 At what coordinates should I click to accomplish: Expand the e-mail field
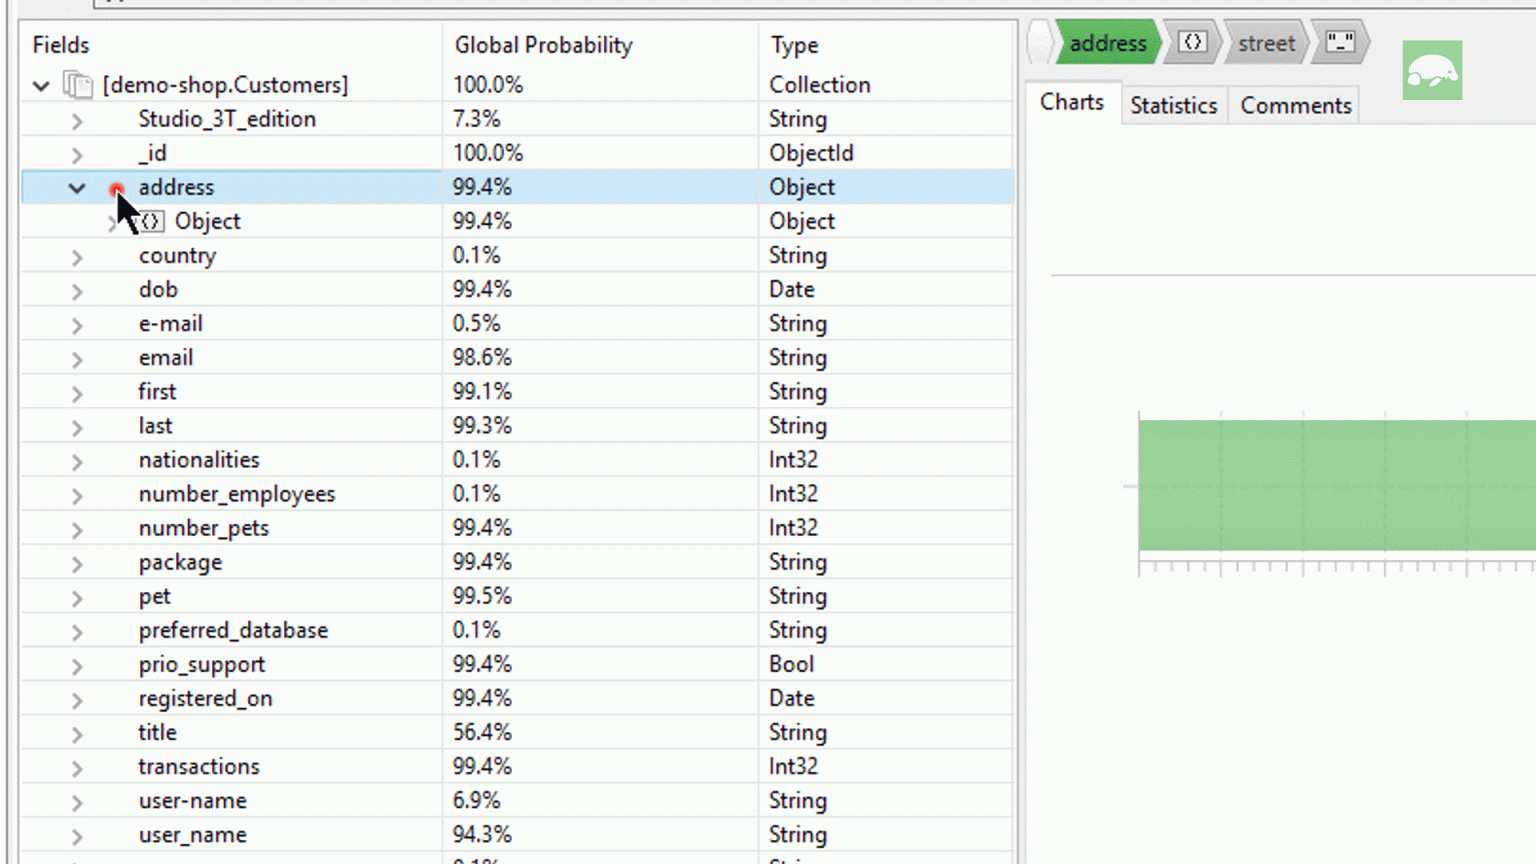[x=77, y=325]
